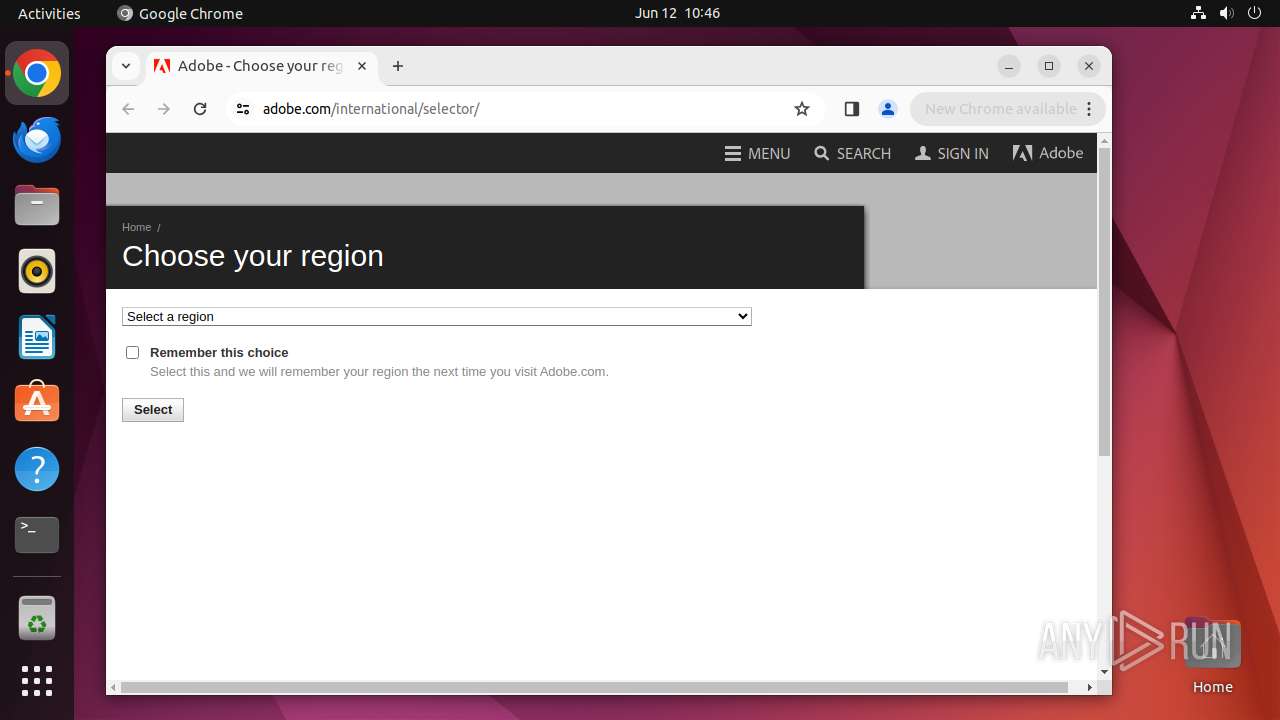This screenshot has height=720, width=1280.
Task: Minimize the Chrome window
Action: 1009,66
